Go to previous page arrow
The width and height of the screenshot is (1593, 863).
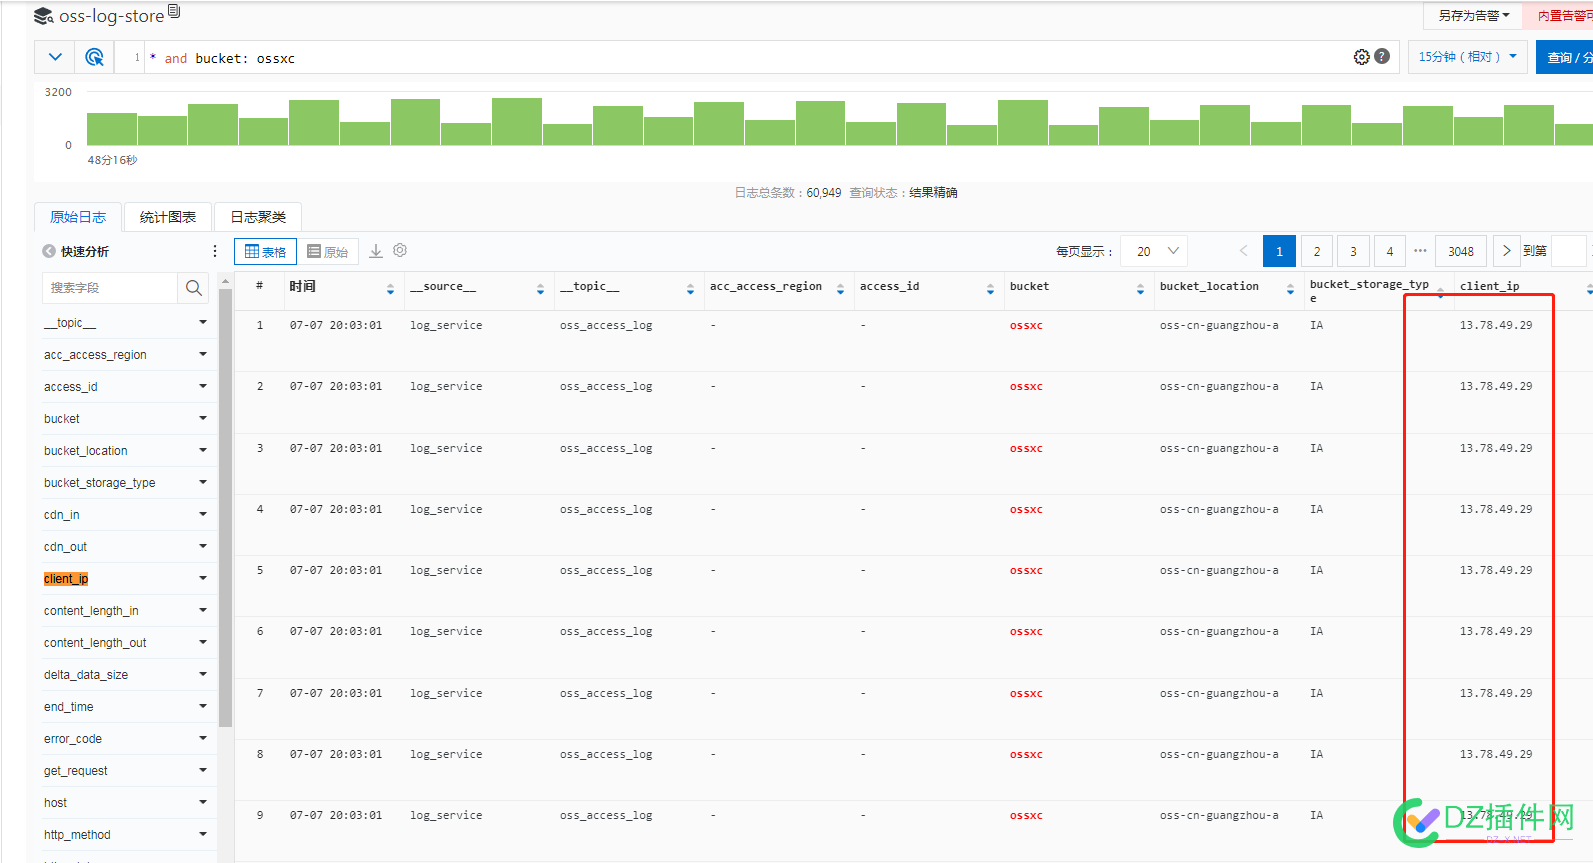tap(1244, 251)
